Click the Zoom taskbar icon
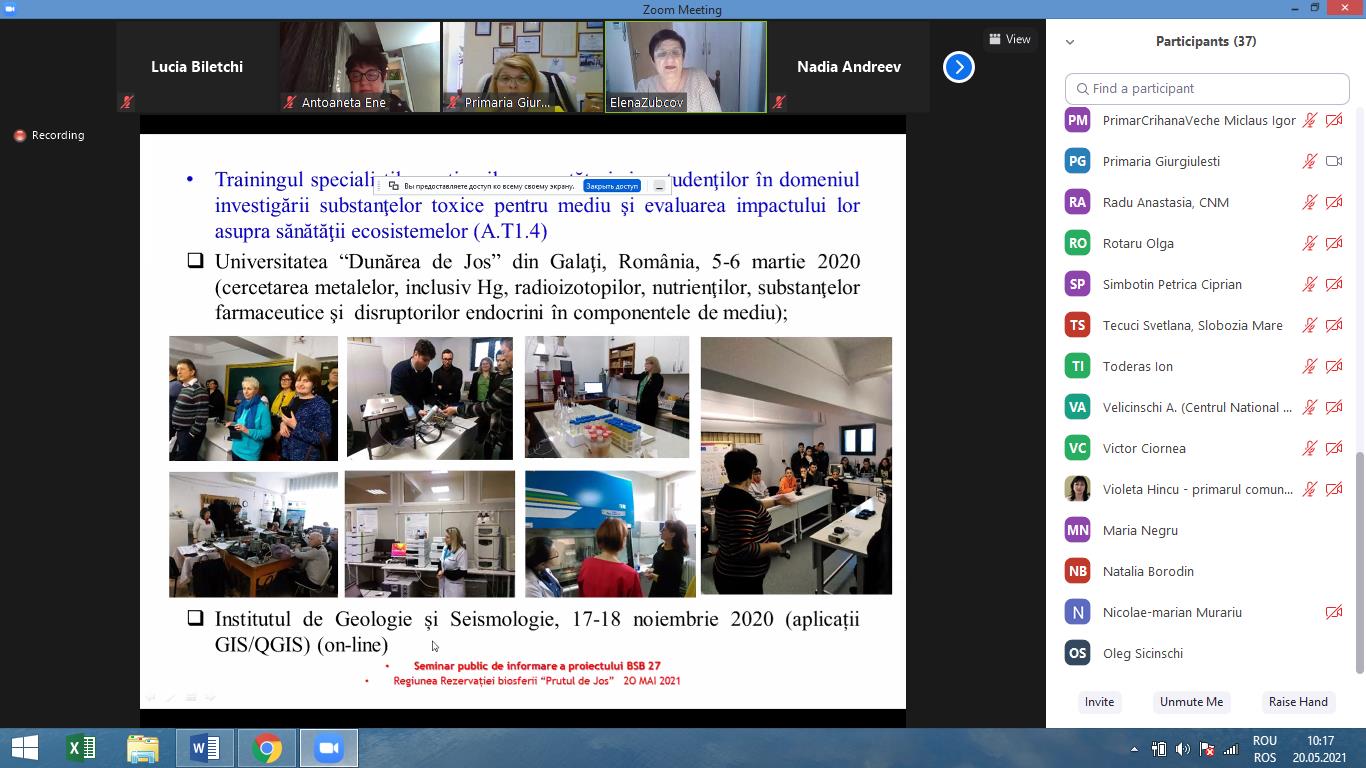 328,748
